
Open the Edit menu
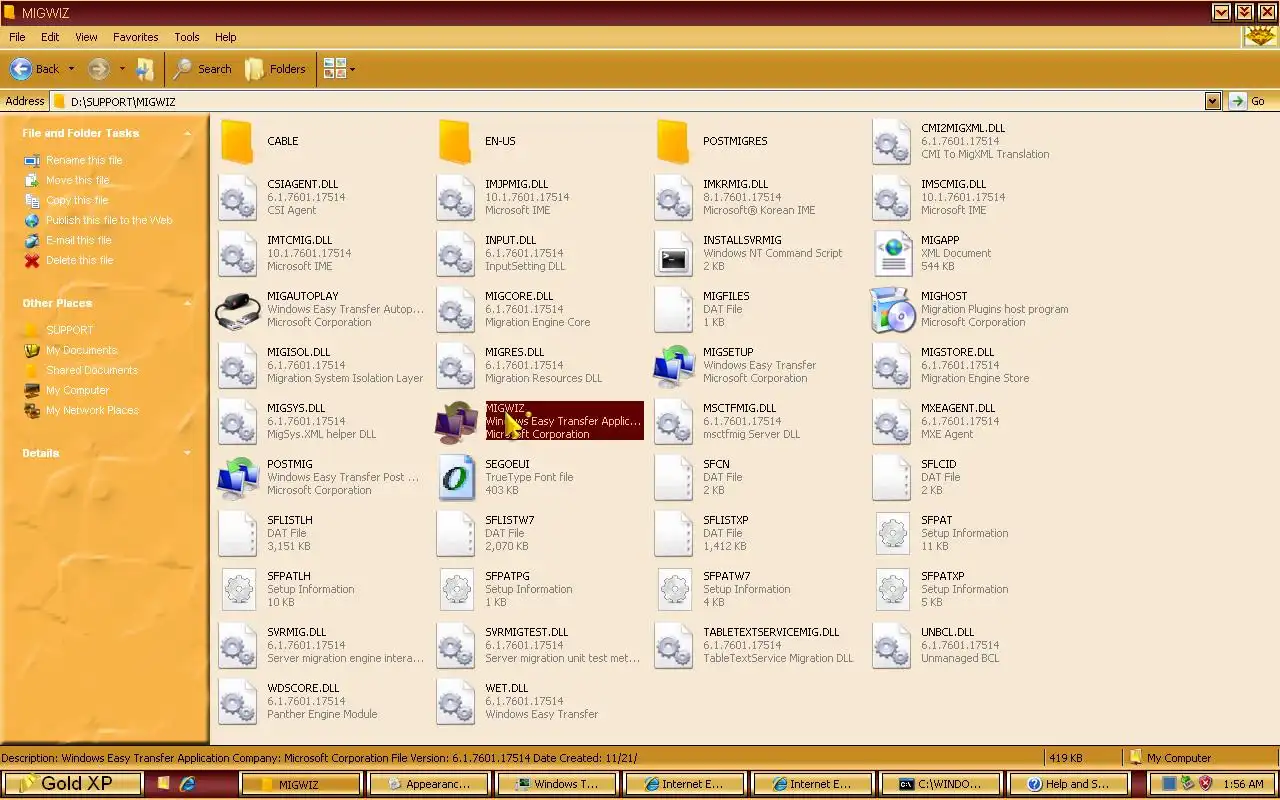pos(50,37)
